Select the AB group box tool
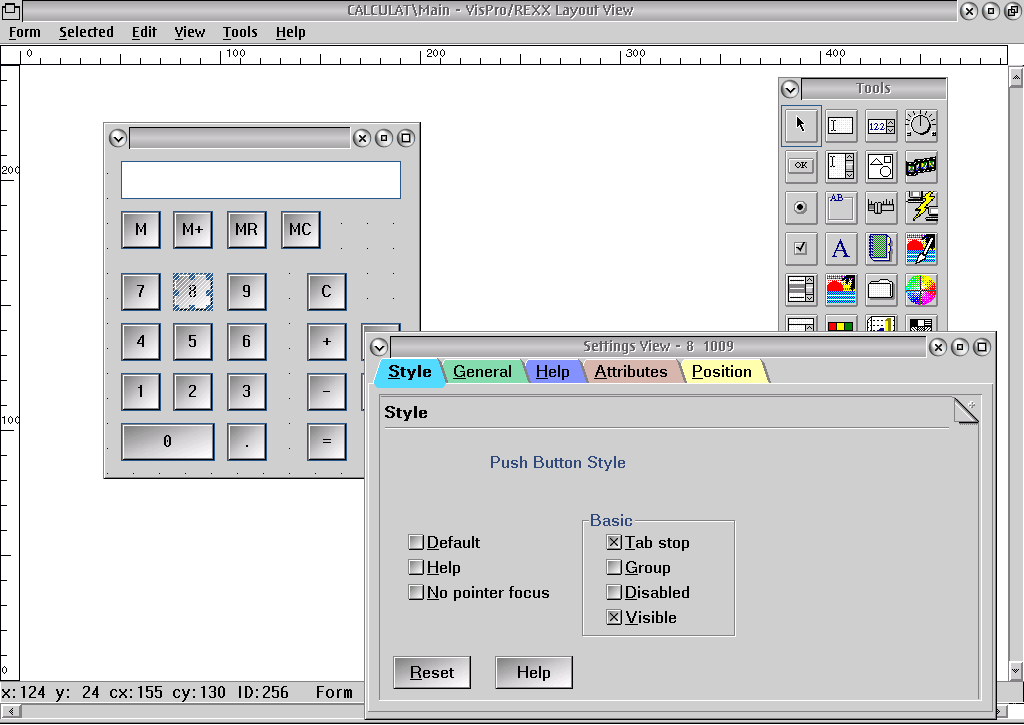 840,208
